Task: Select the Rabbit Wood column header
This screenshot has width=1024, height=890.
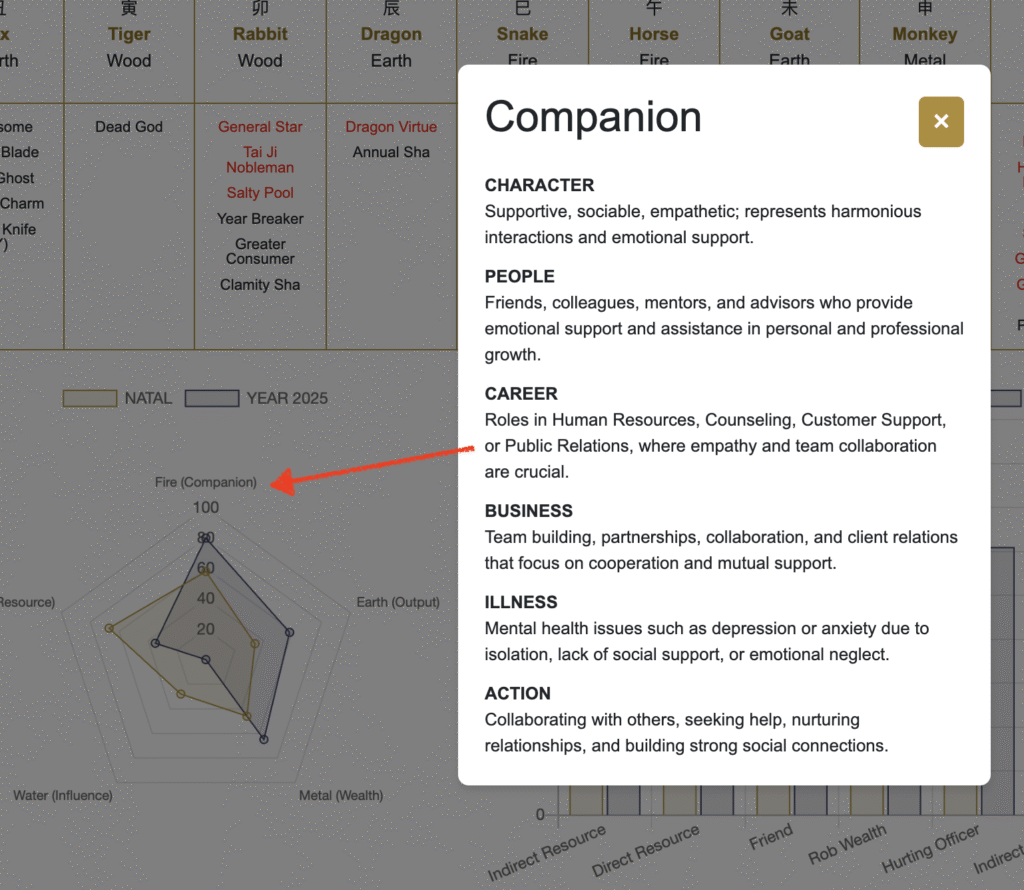Action: (261, 47)
